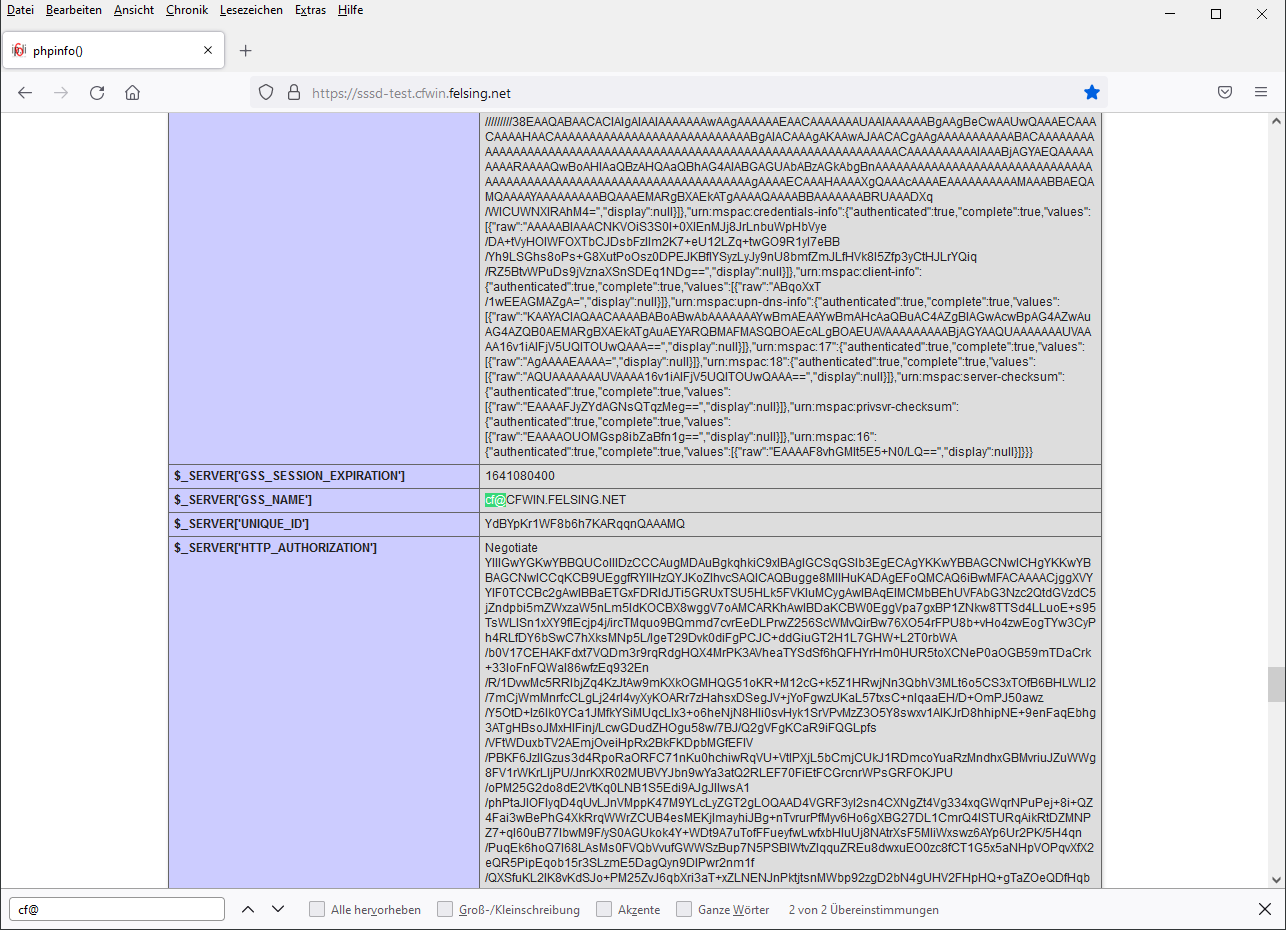Click the find input containing 'cf@'

click(x=115, y=909)
